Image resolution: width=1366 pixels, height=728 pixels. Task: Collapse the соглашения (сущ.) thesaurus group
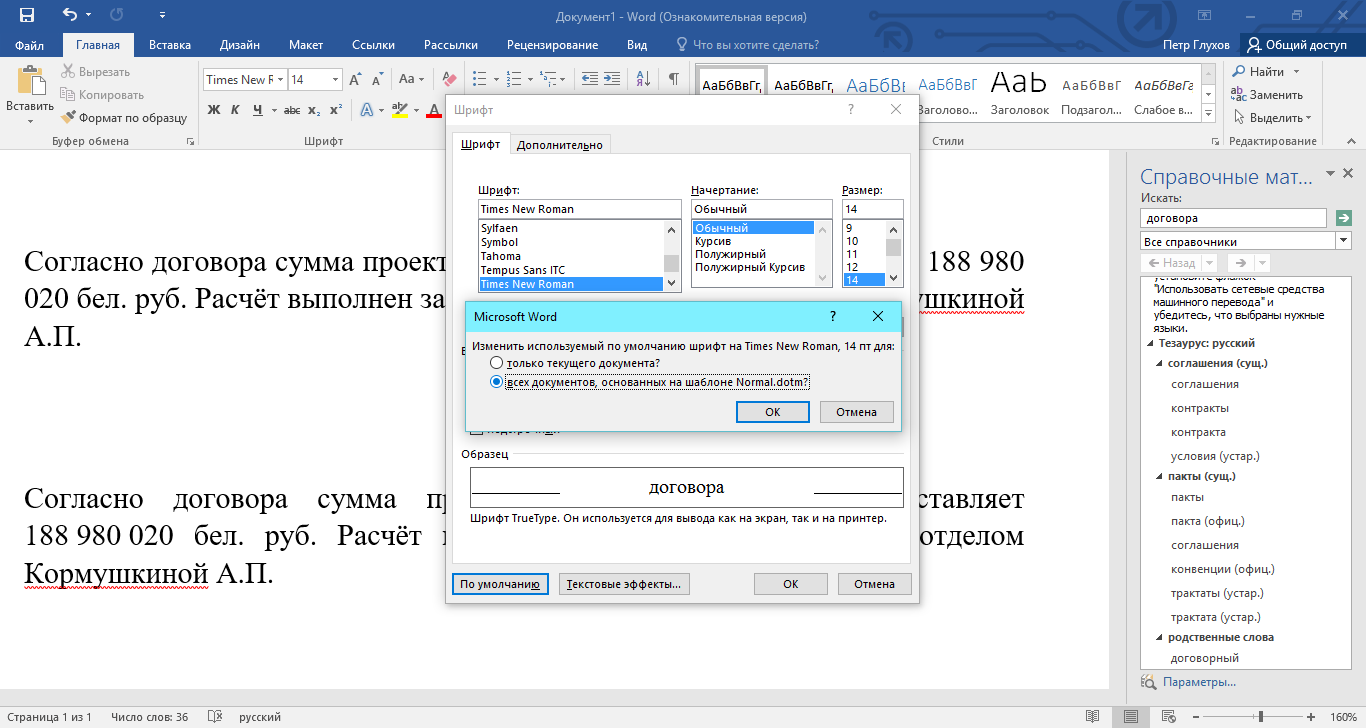pyautogui.click(x=1160, y=364)
